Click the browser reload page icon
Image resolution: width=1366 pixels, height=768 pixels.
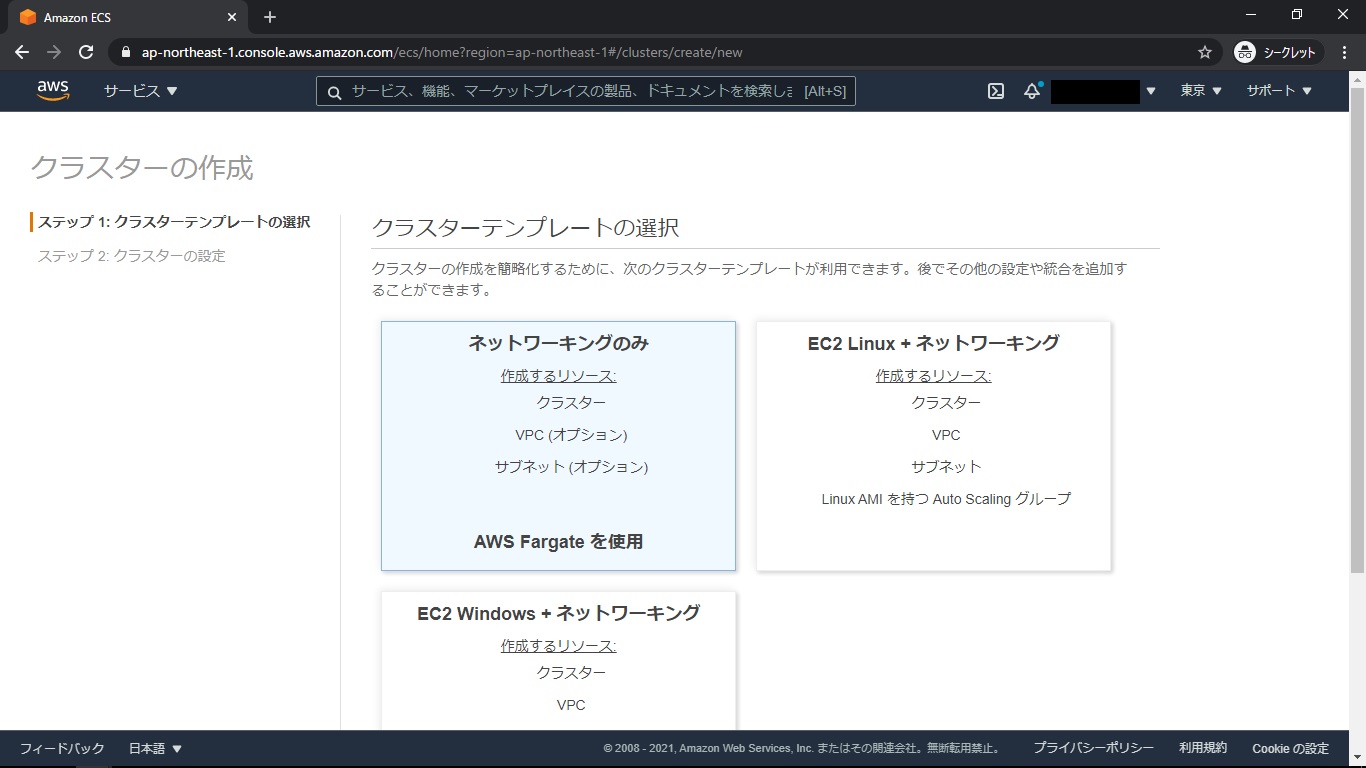(x=86, y=52)
